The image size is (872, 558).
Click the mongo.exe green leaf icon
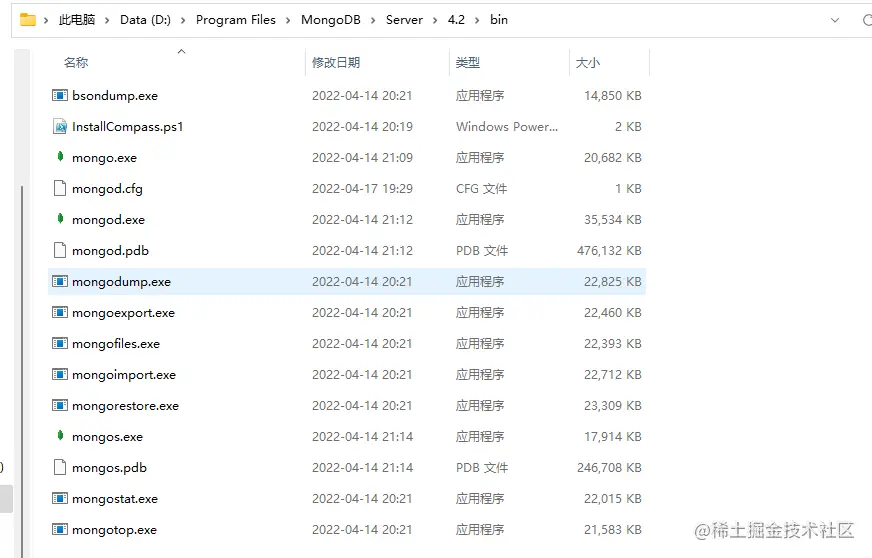(60, 157)
